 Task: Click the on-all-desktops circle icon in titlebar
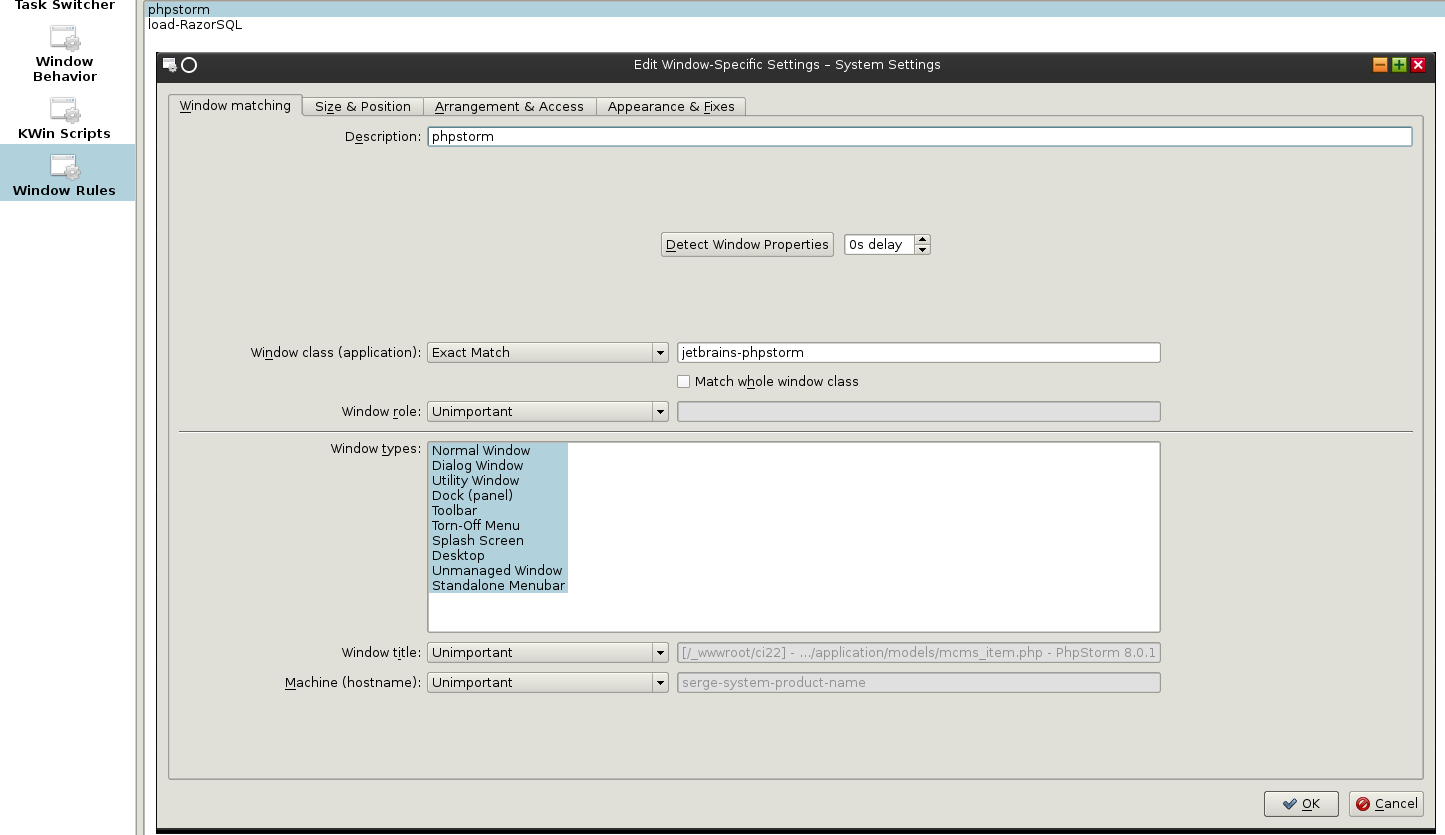(189, 65)
